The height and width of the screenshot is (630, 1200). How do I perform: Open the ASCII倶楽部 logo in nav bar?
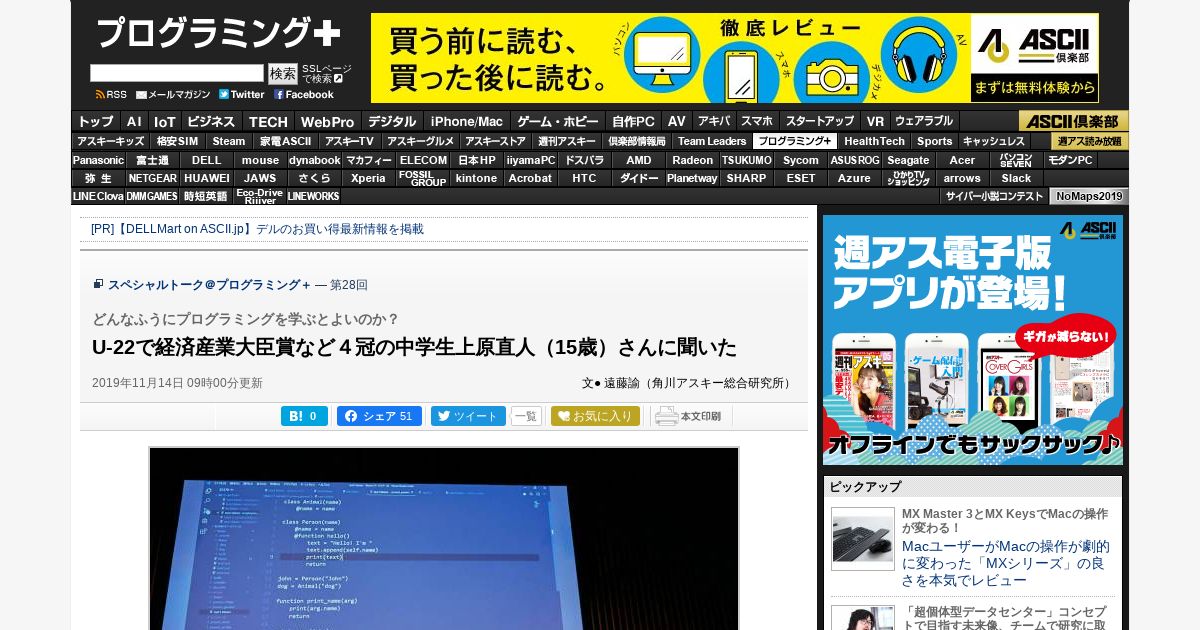click(x=1074, y=121)
